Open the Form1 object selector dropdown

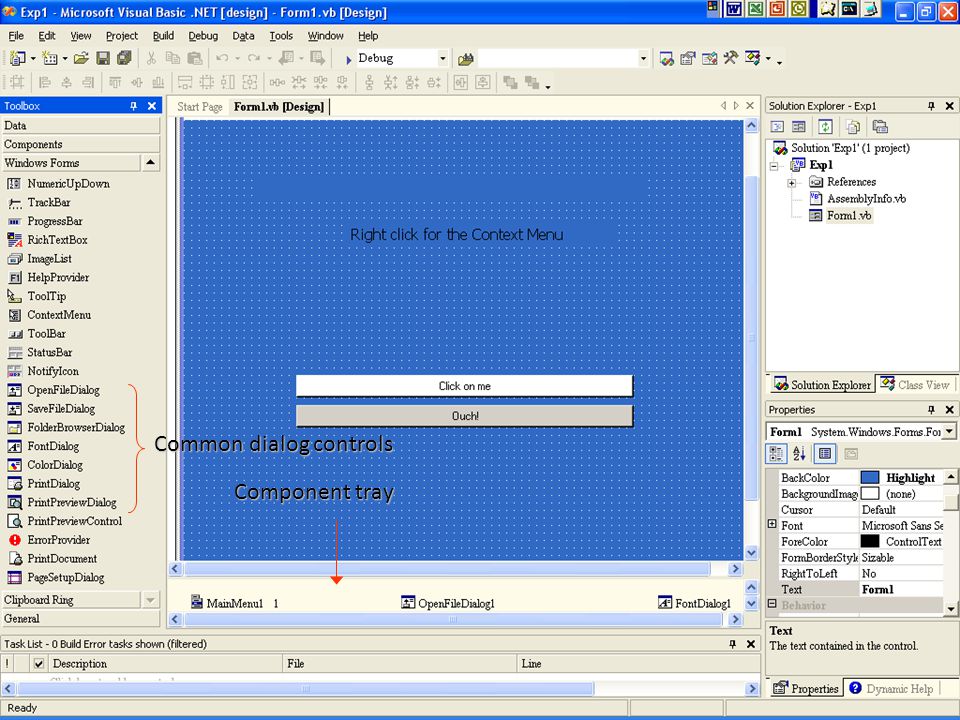949,432
